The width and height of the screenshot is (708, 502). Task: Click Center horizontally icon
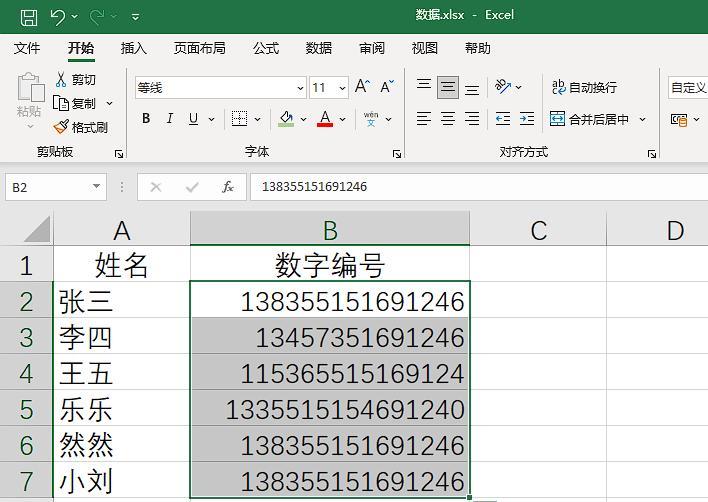448,119
